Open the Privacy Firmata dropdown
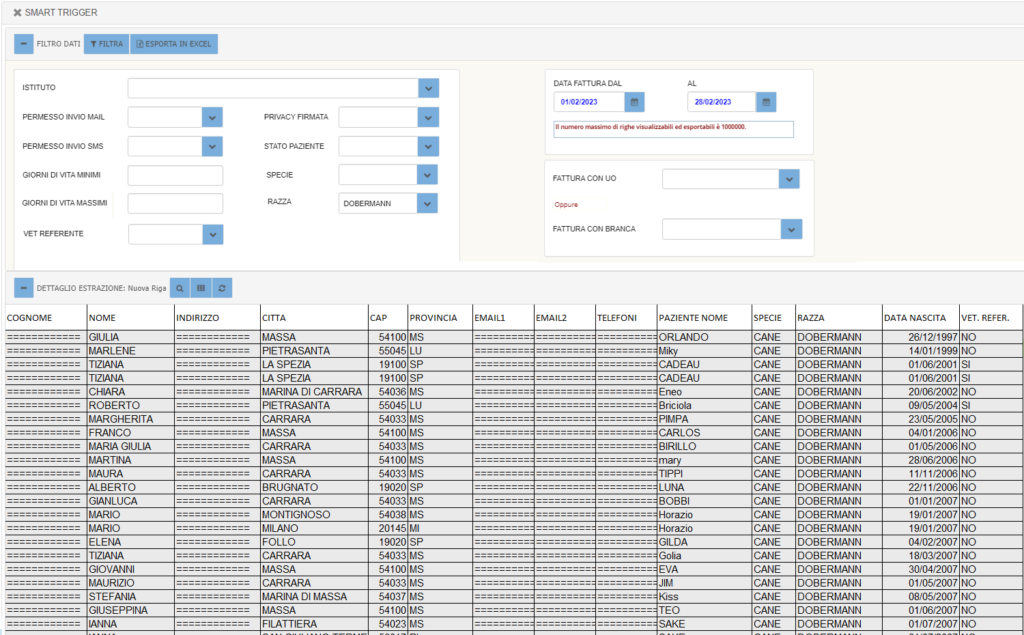The image size is (1024, 635). click(428, 118)
